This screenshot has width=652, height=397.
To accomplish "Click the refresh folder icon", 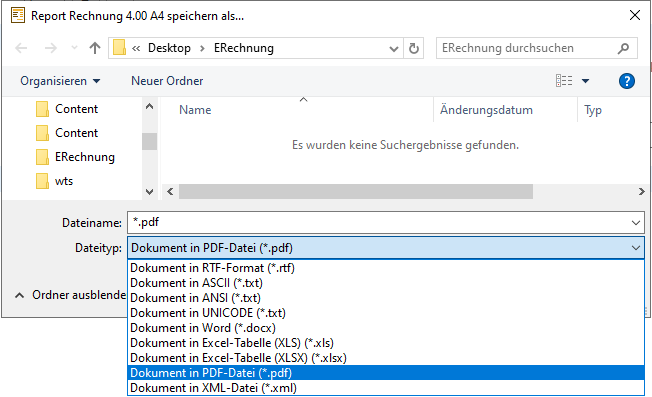I will coord(413,48).
